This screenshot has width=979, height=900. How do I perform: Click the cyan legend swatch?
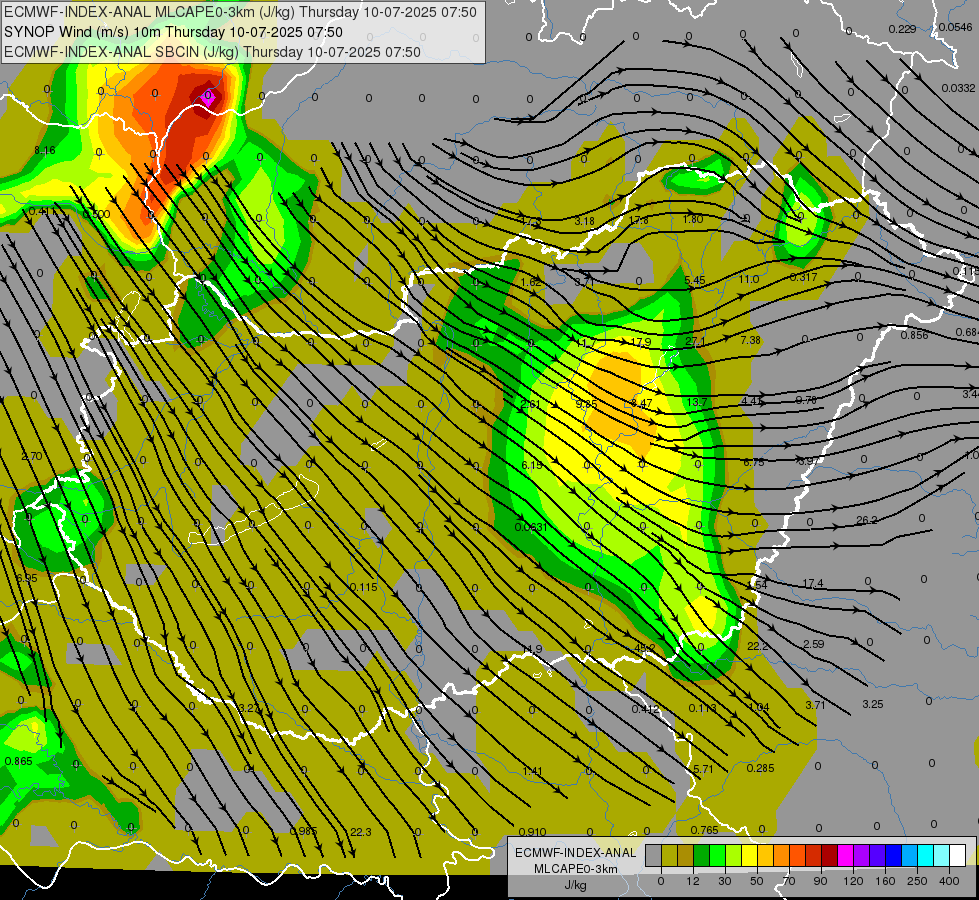[x=927, y=856]
